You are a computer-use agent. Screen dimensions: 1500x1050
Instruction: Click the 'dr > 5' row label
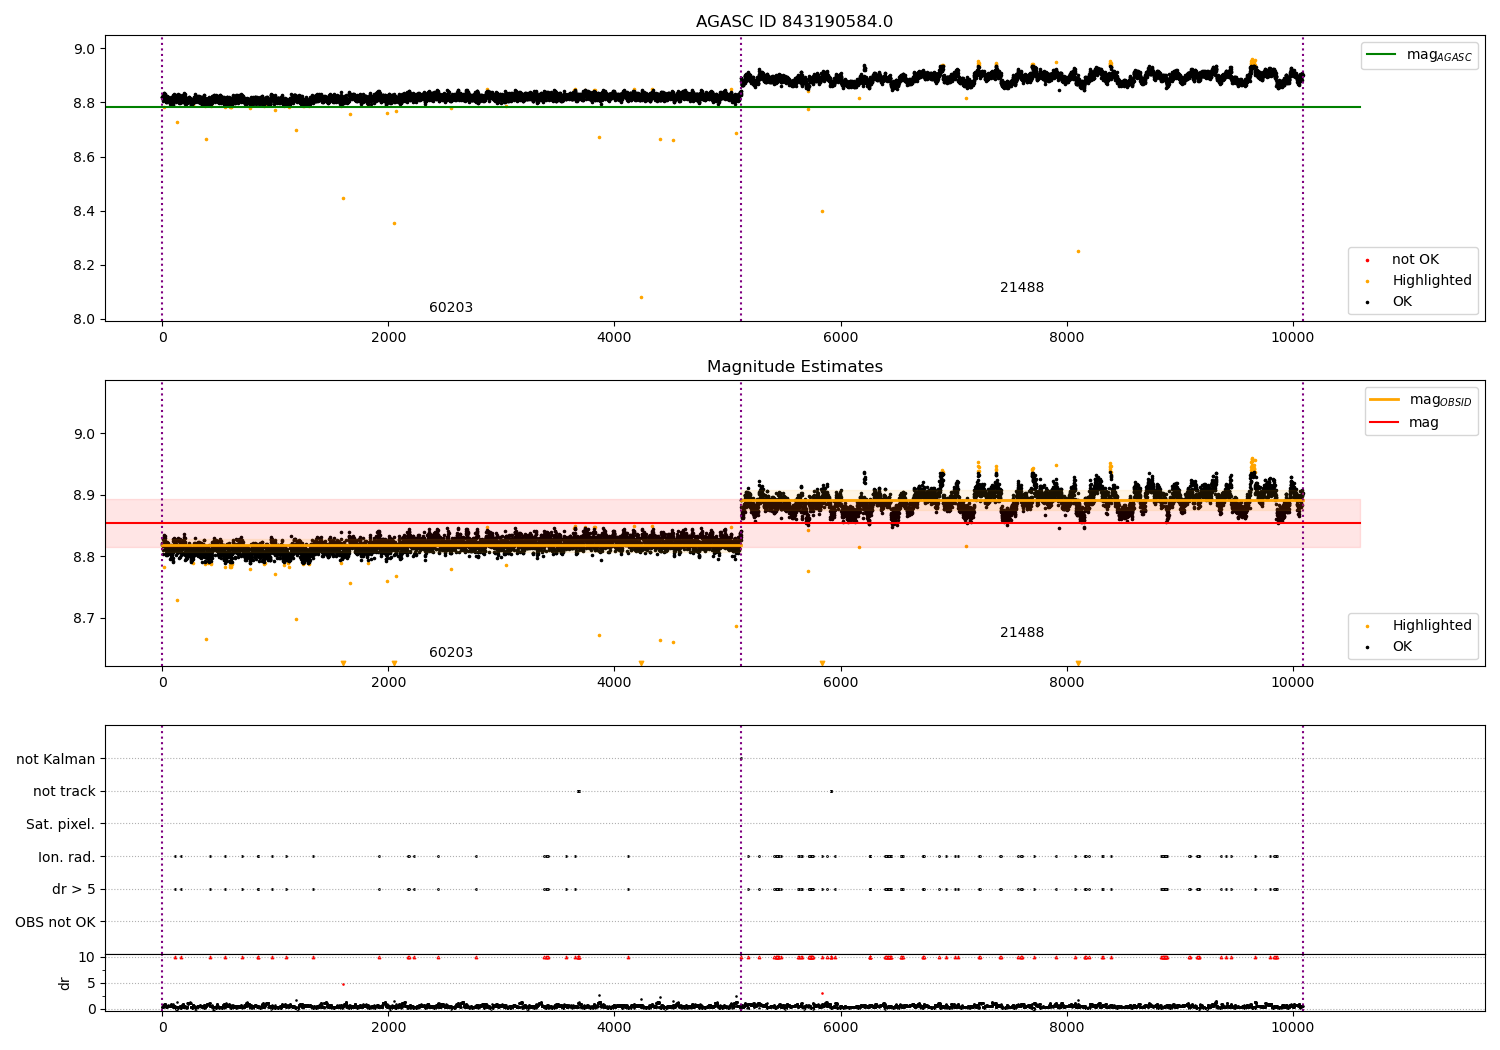tap(74, 890)
